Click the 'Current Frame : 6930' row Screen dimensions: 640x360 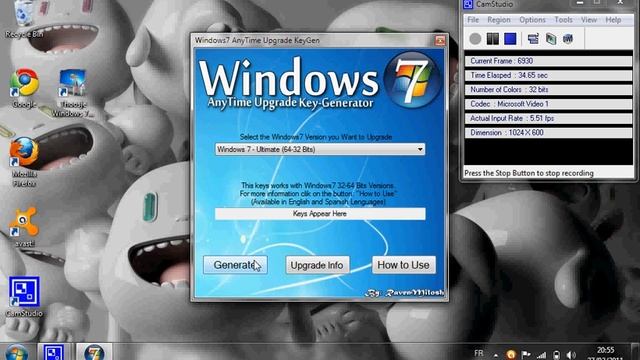(x=548, y=61)
